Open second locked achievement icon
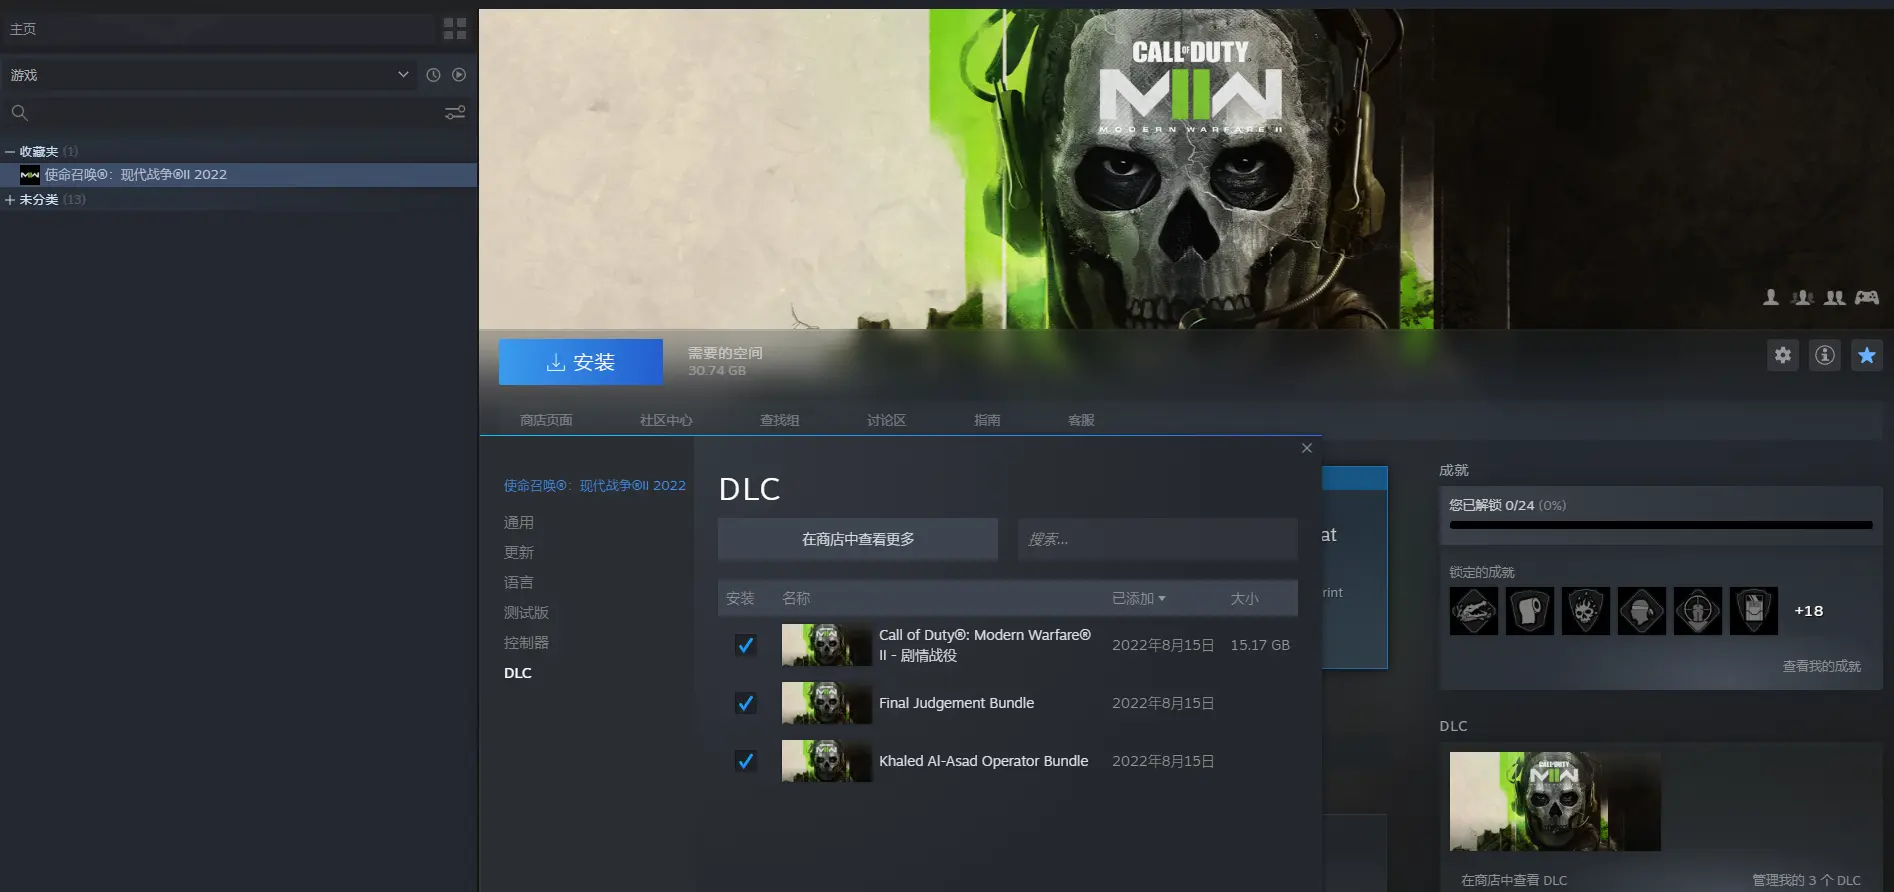The height and width of the screenshot is (892, 1894). (x=1530, y=611)
